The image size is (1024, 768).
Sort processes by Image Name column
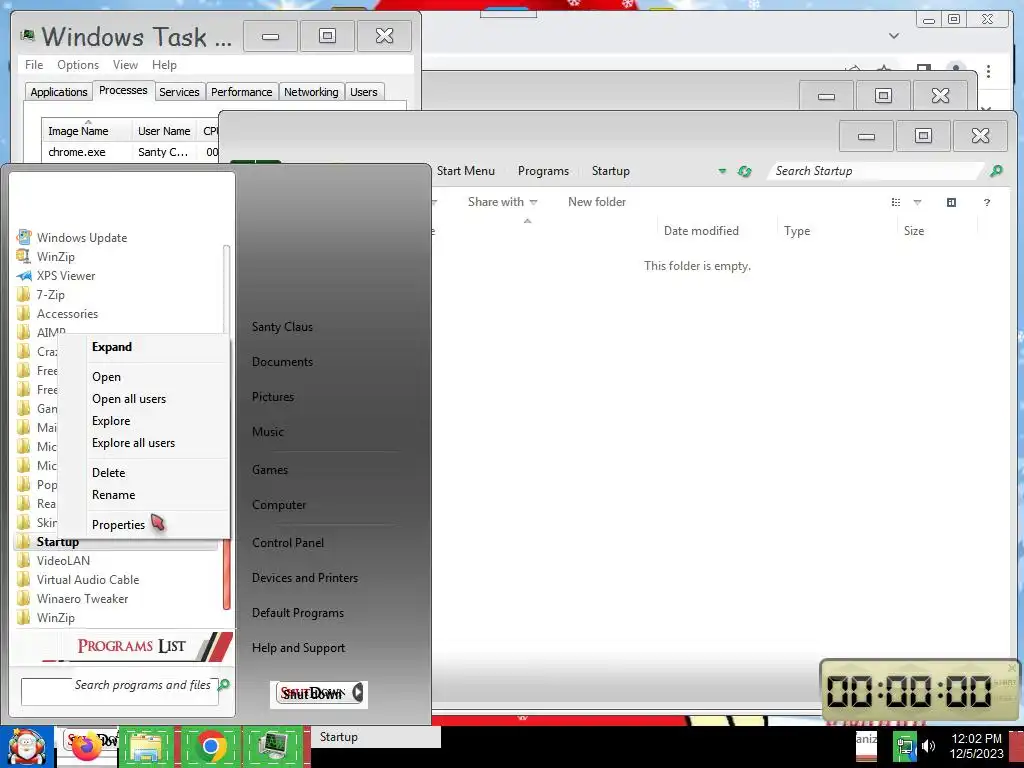click(86, 131)
